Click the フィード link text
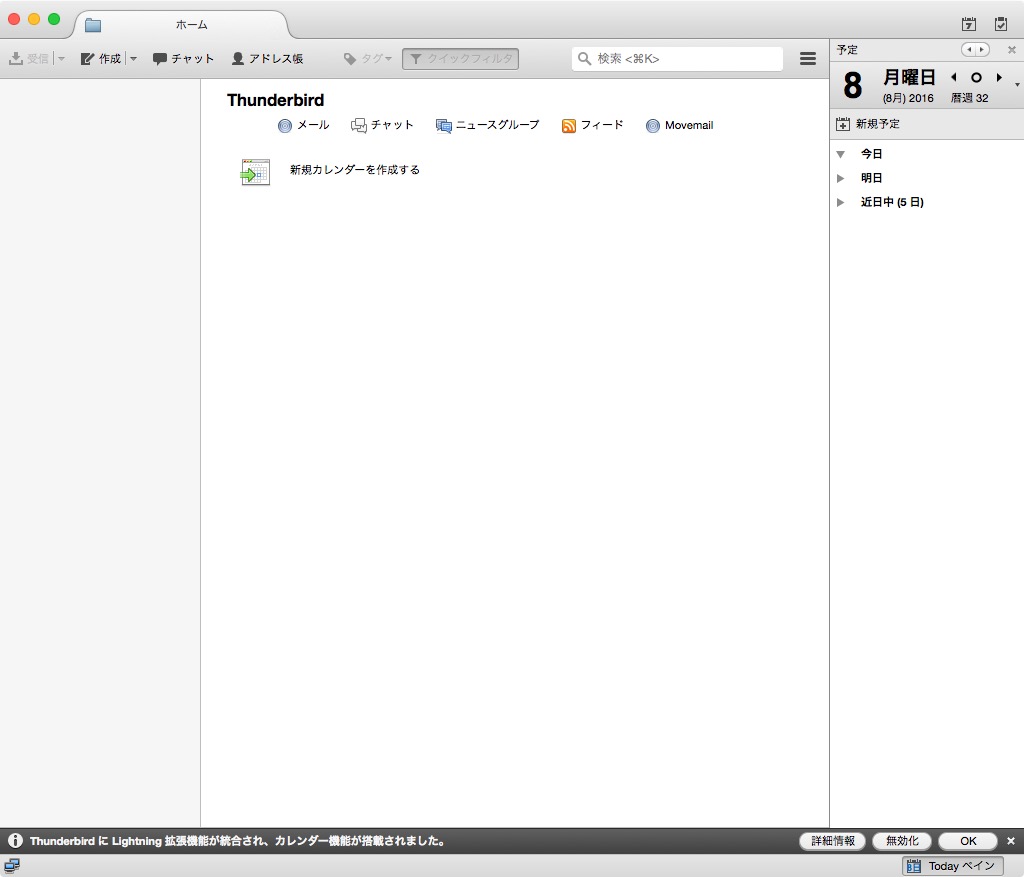Image resolution: width=1024 pixels, height=877 pixels. pyautogui.click(x=602, y=125)
